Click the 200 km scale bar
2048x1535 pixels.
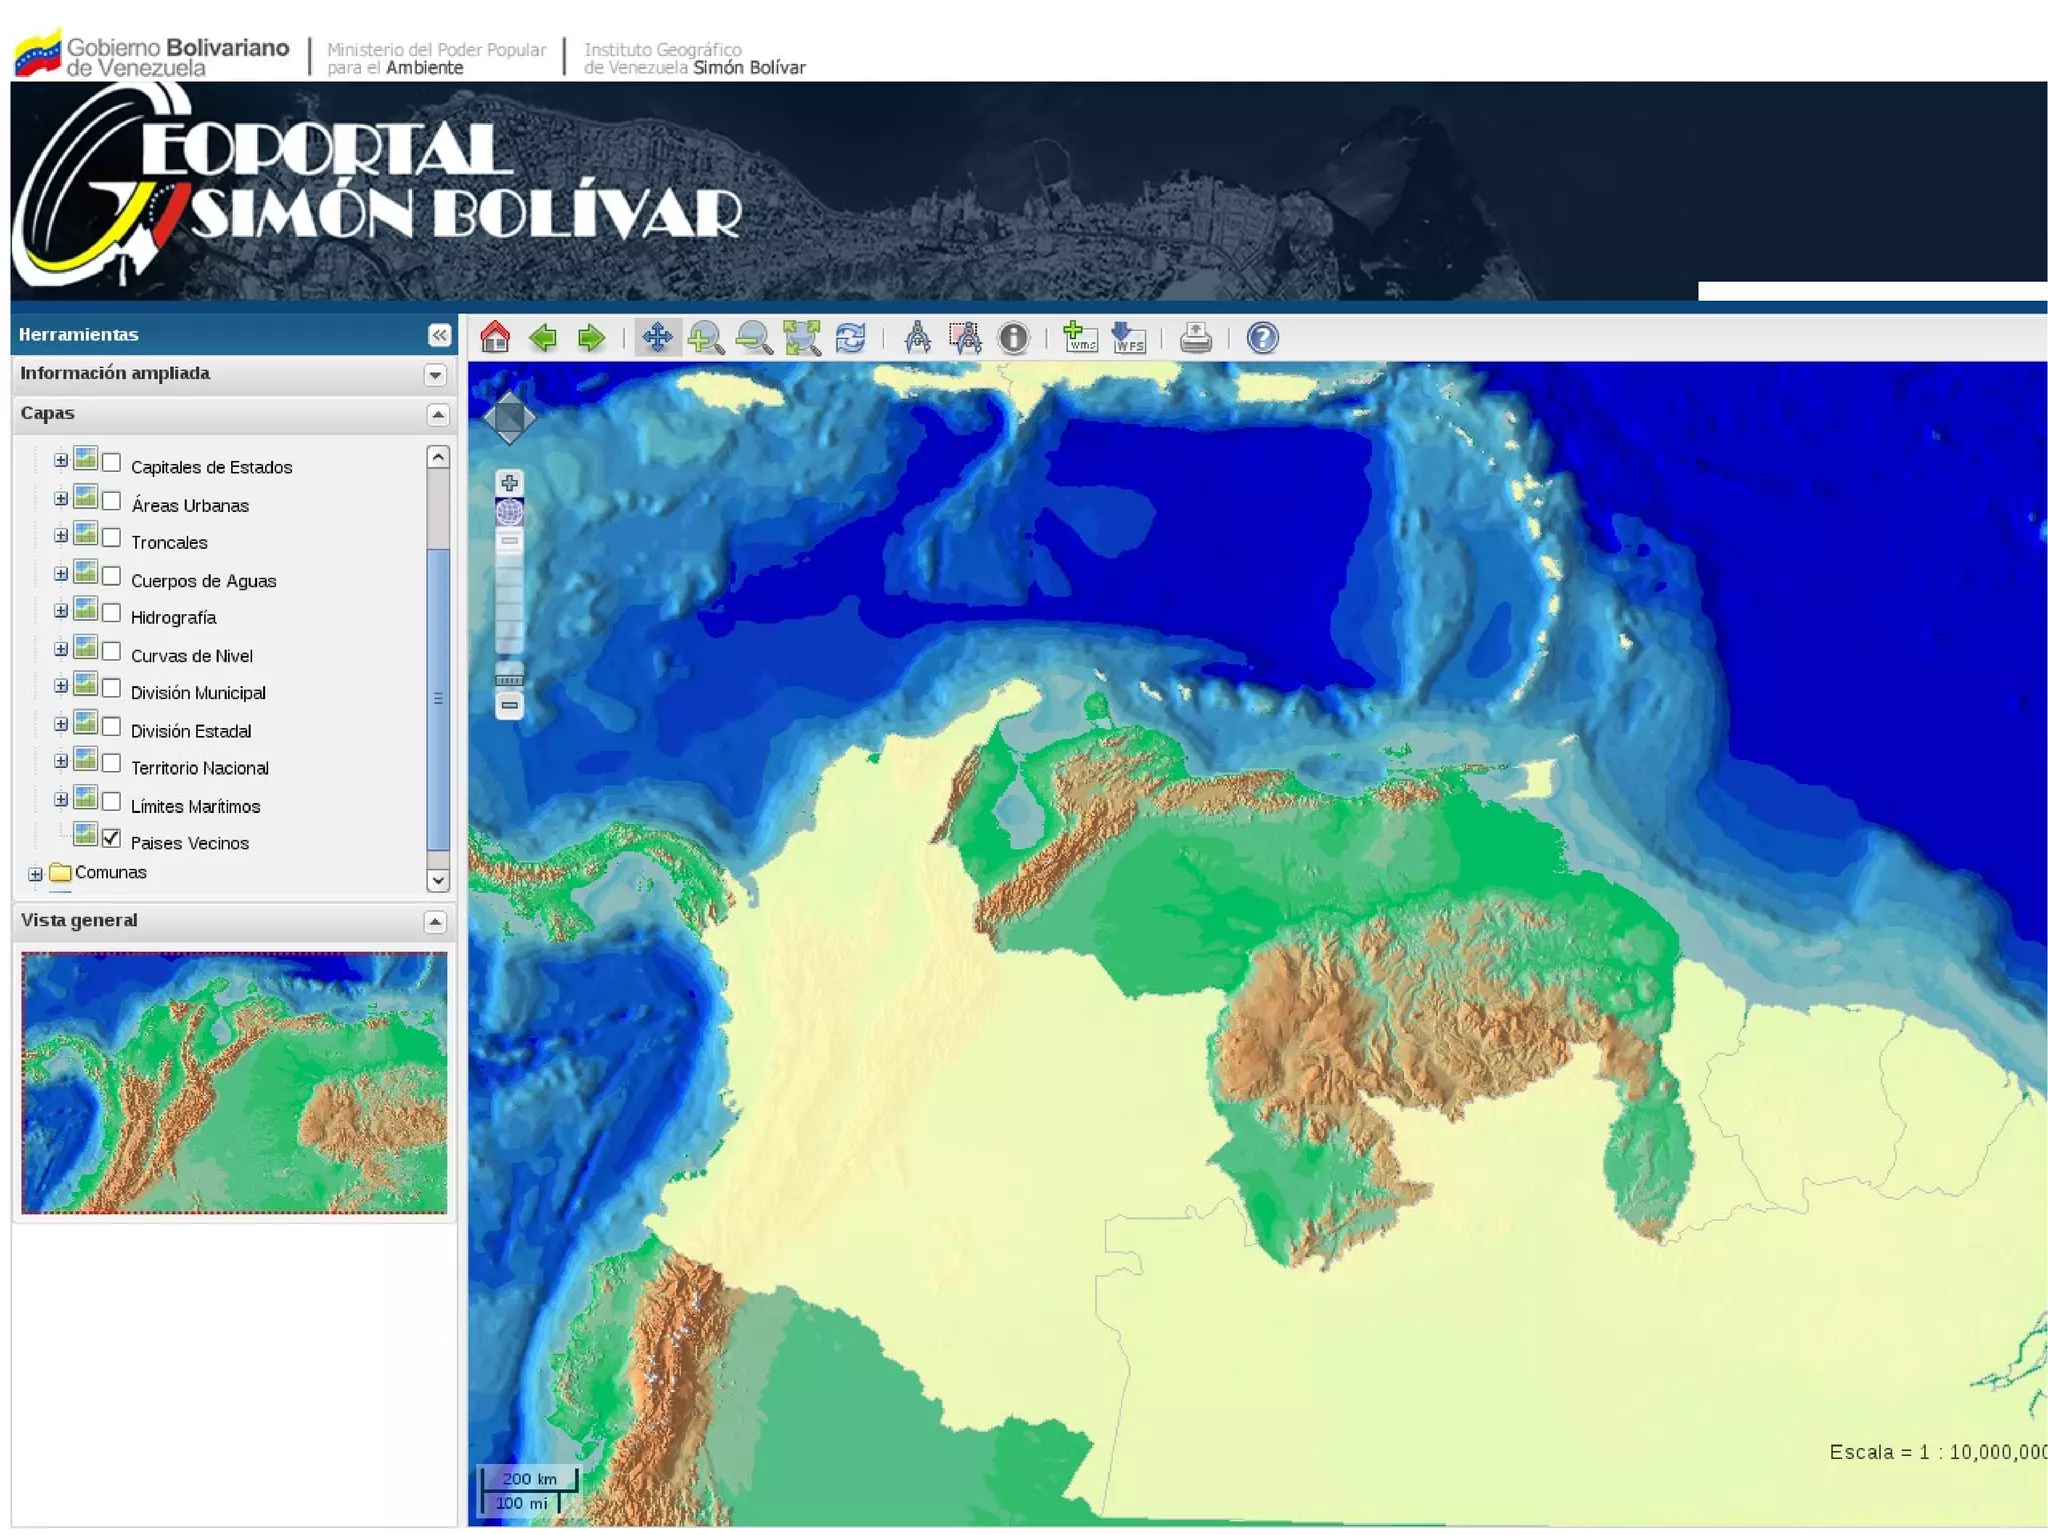tap(529, 1479)
